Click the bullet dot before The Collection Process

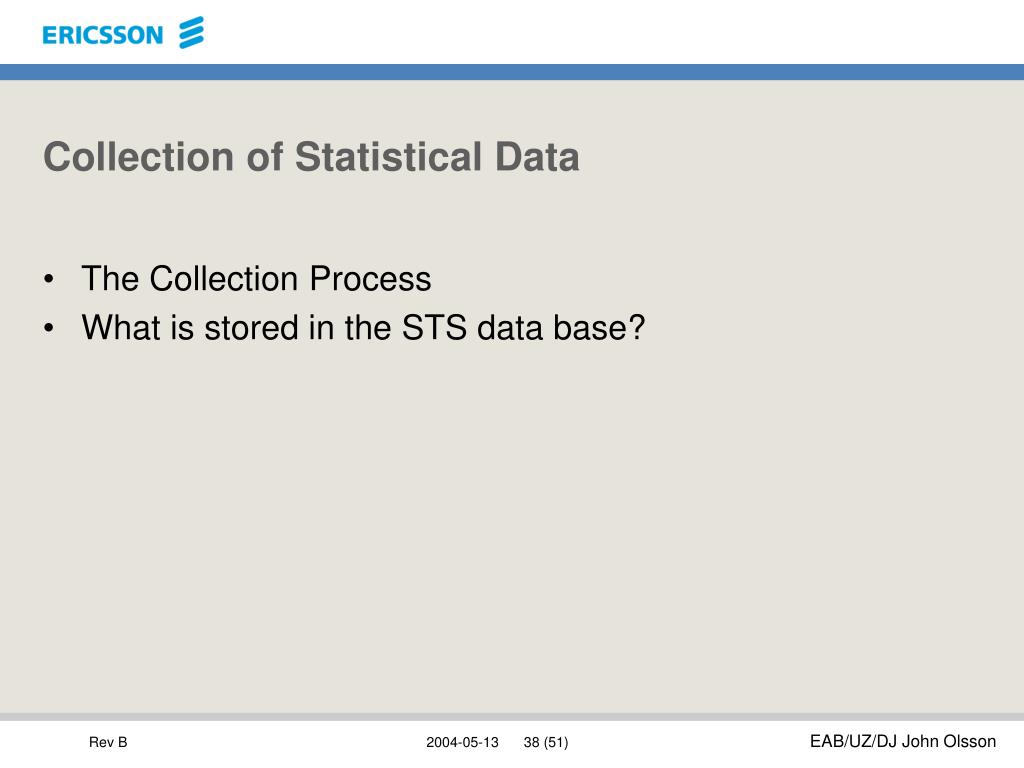click(49, 280)
